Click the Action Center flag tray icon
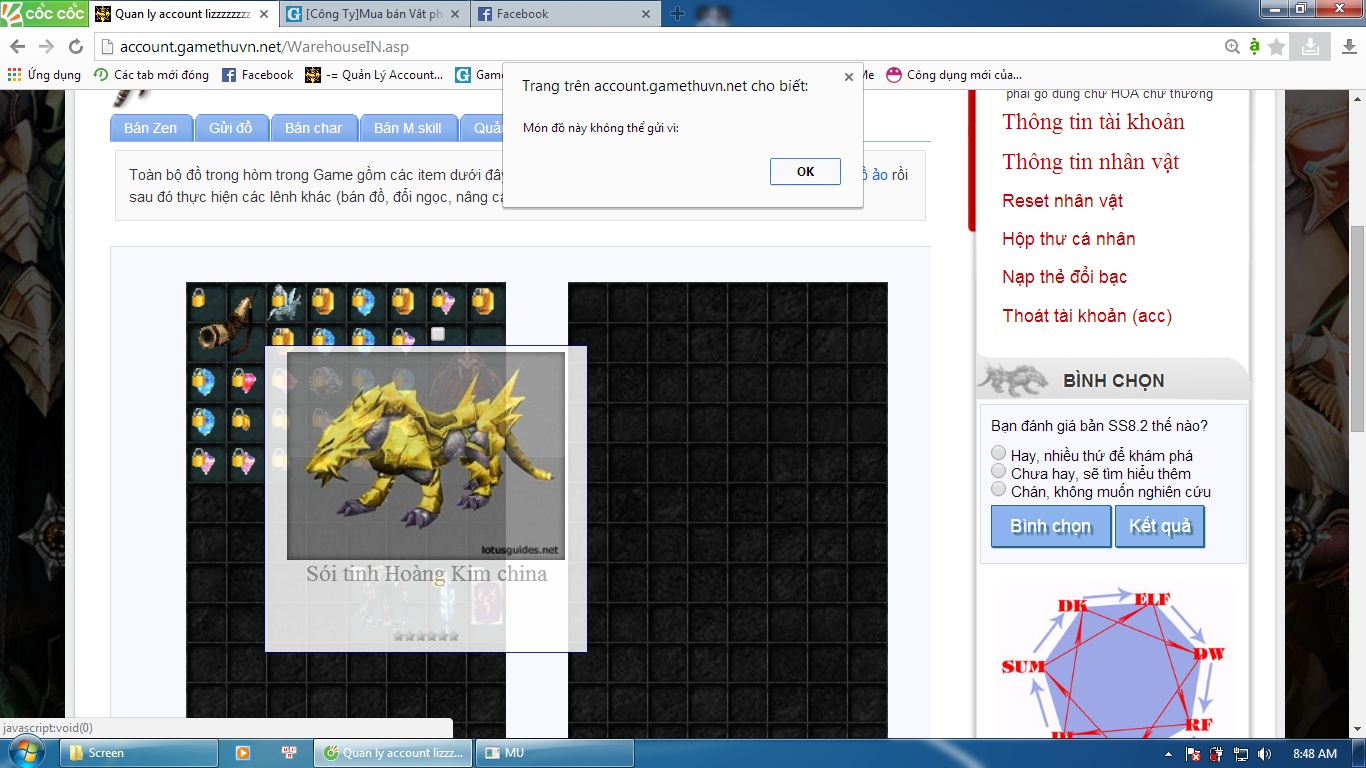 tap(1192, 754)
